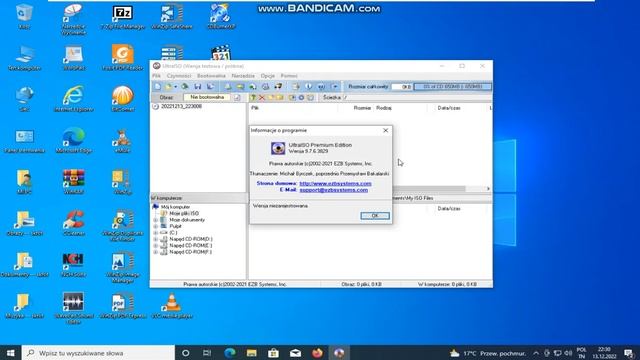Click the boot info icon beside Nie bootowalna
Screen dimensions: 640x360
[237, 98]
